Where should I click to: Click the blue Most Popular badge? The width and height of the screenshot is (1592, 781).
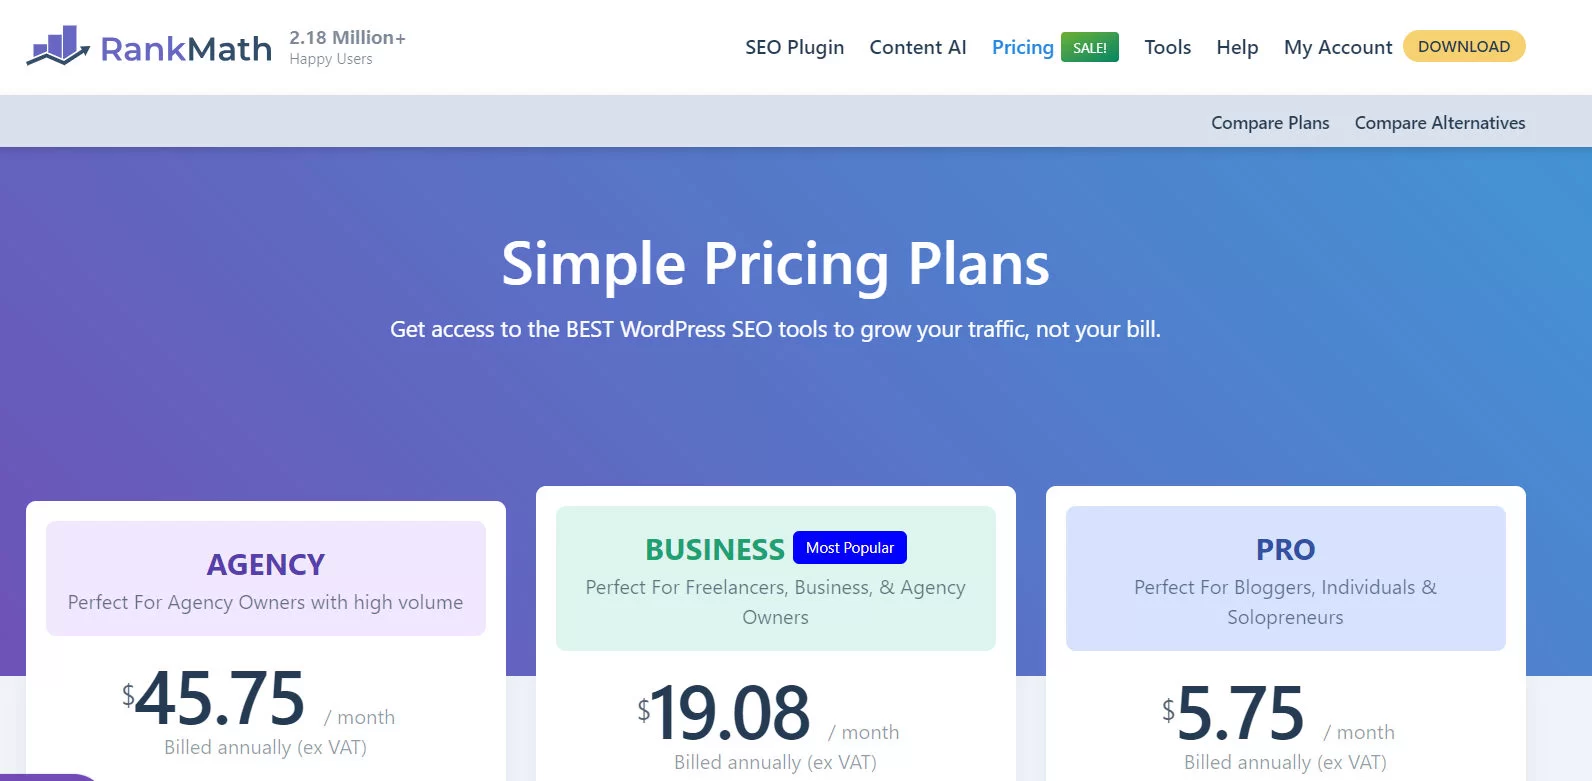(849, 548)
